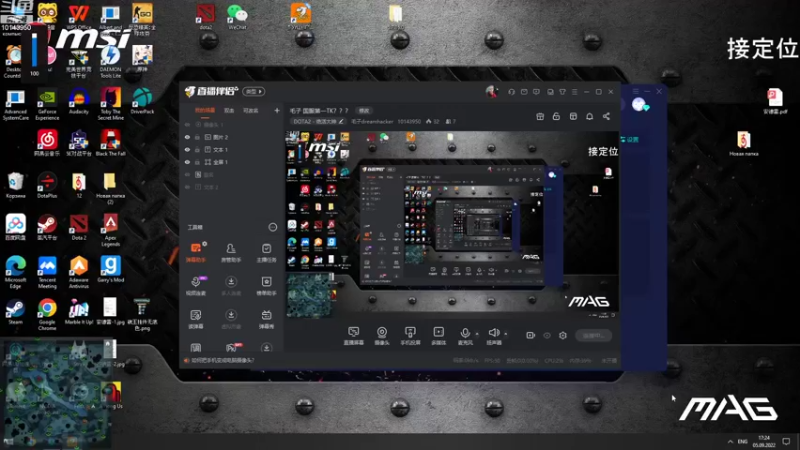This screenshot has height=450, width=800.
Task: Toggle the lock on 全屏 1 layer
Action: tap(197, 162)
